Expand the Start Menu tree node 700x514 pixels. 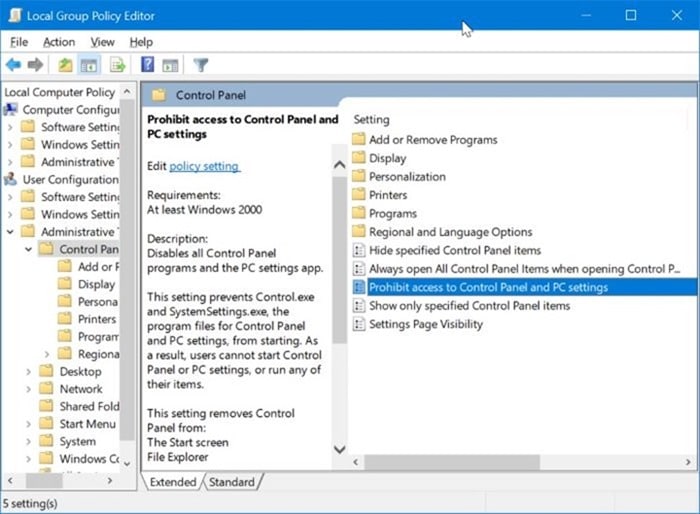coord(29,424)
